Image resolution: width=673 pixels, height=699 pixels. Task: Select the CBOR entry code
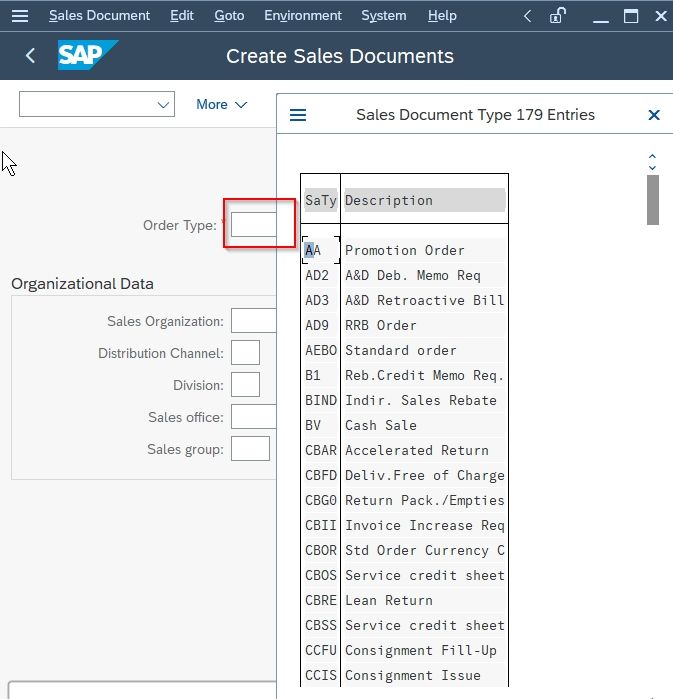[321, 550]
